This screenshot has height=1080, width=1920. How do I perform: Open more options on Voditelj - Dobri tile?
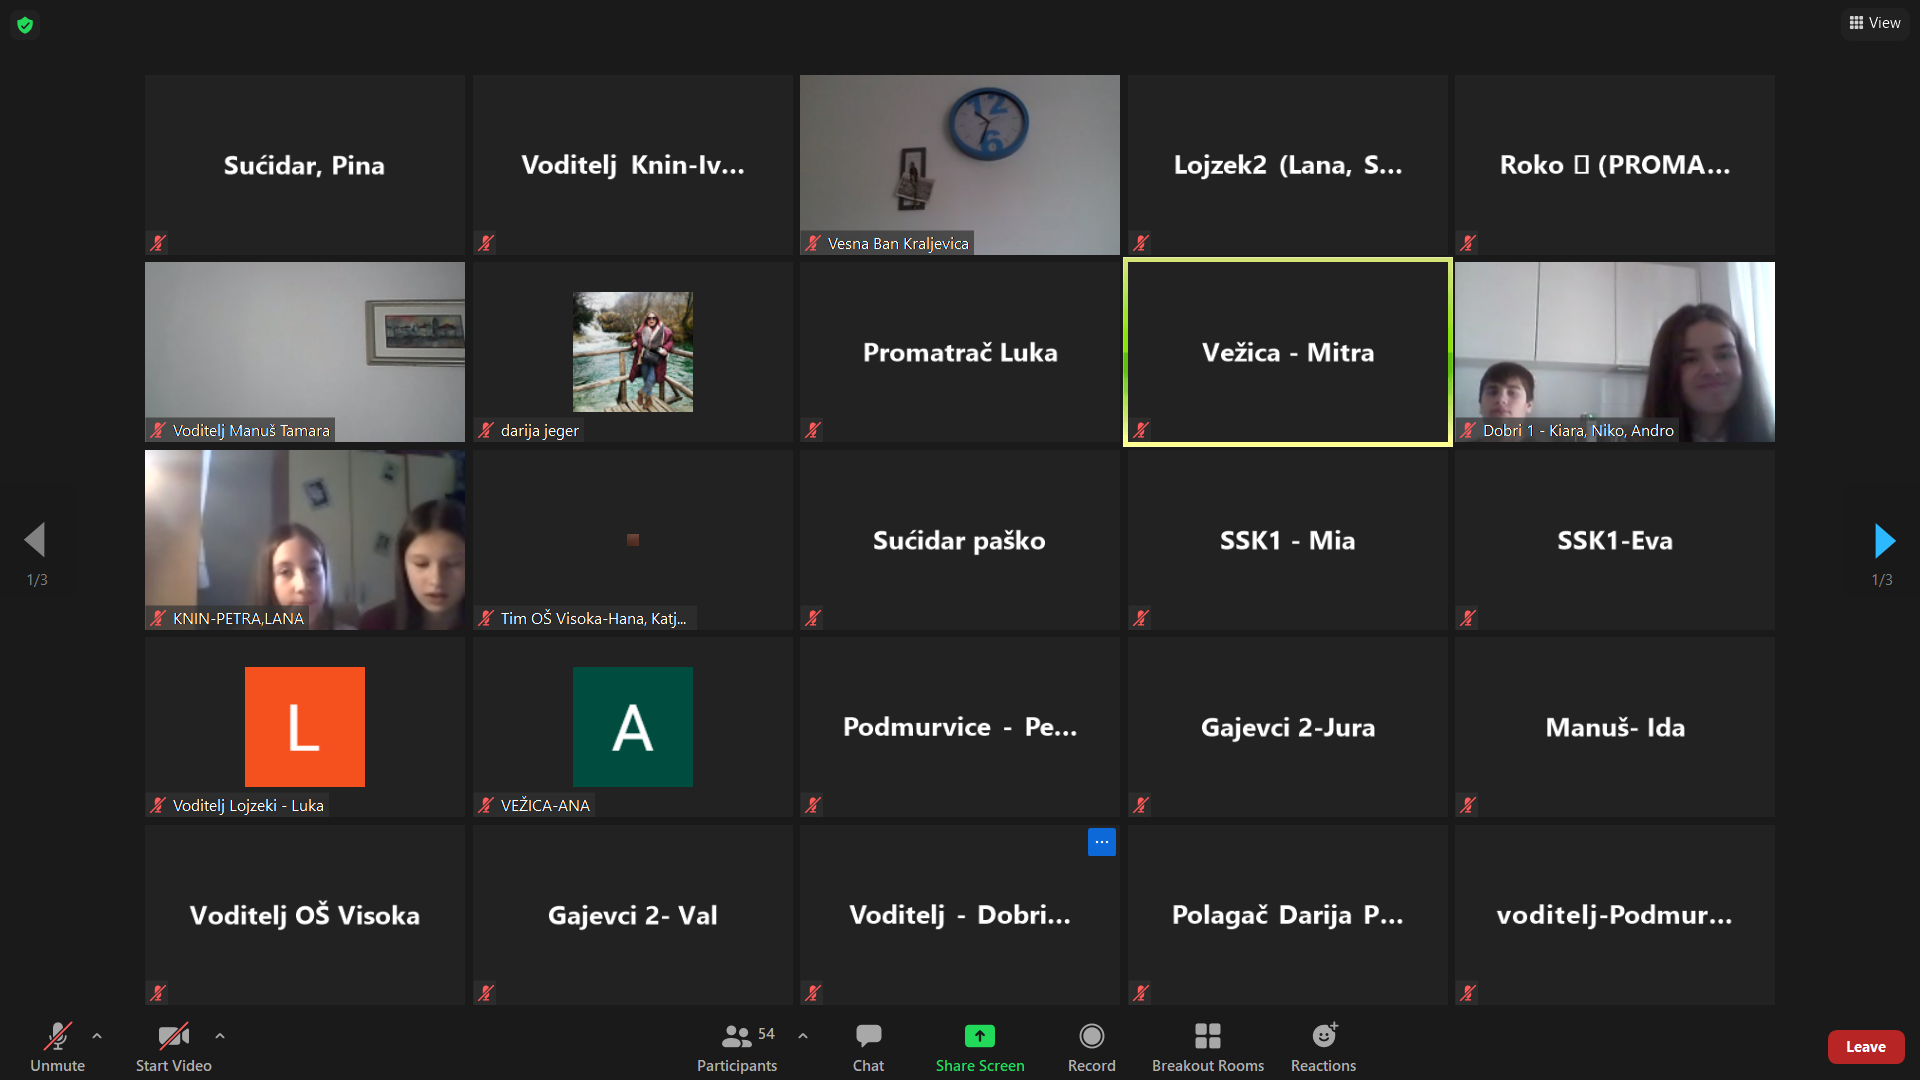(x=1101, y=842)
